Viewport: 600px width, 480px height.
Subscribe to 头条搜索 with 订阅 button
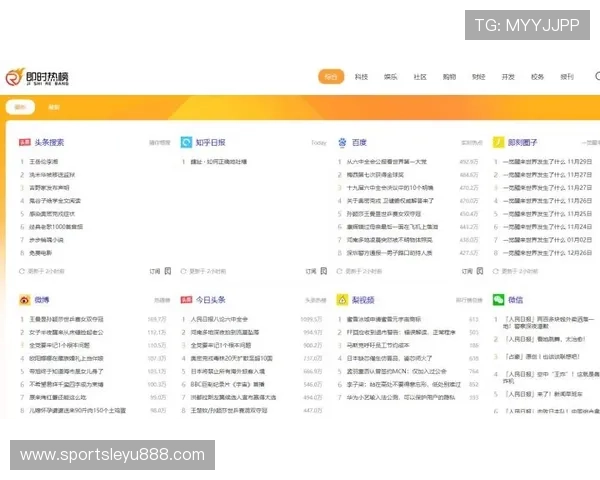click(155, 271)
